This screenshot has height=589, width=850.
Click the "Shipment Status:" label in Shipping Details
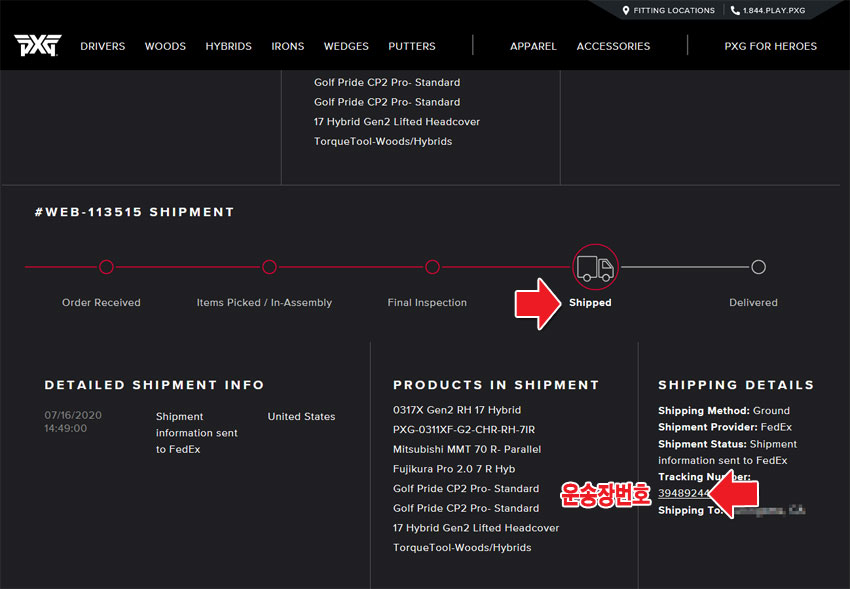703,444
